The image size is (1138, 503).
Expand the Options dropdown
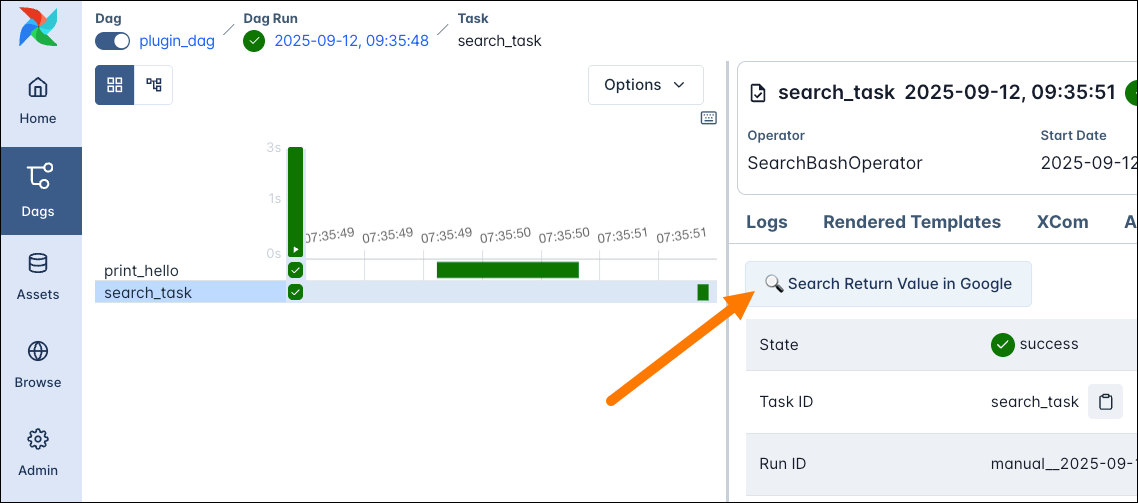[x=645, y=85]
